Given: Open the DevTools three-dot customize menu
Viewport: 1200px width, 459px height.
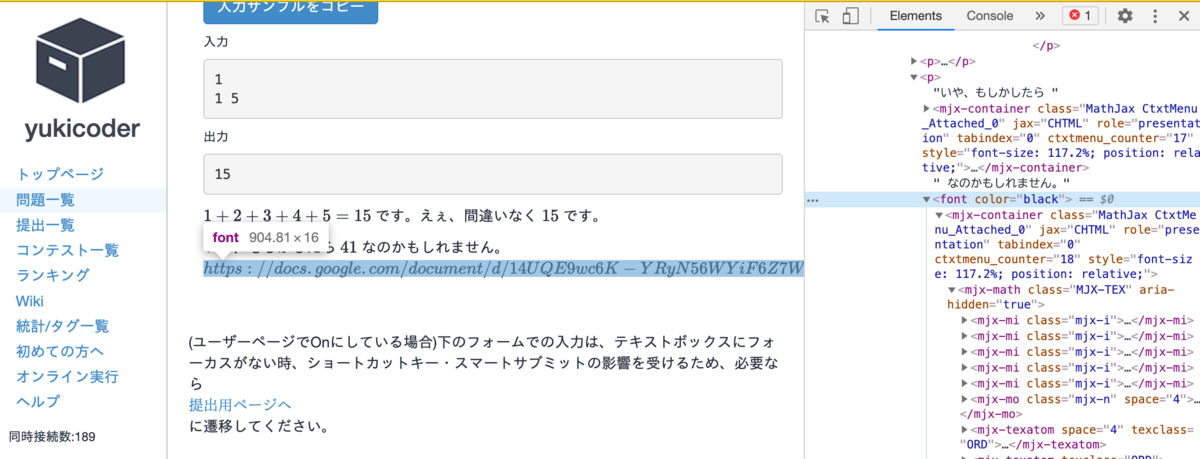Looking at the screenshot, I should 1153,16.
